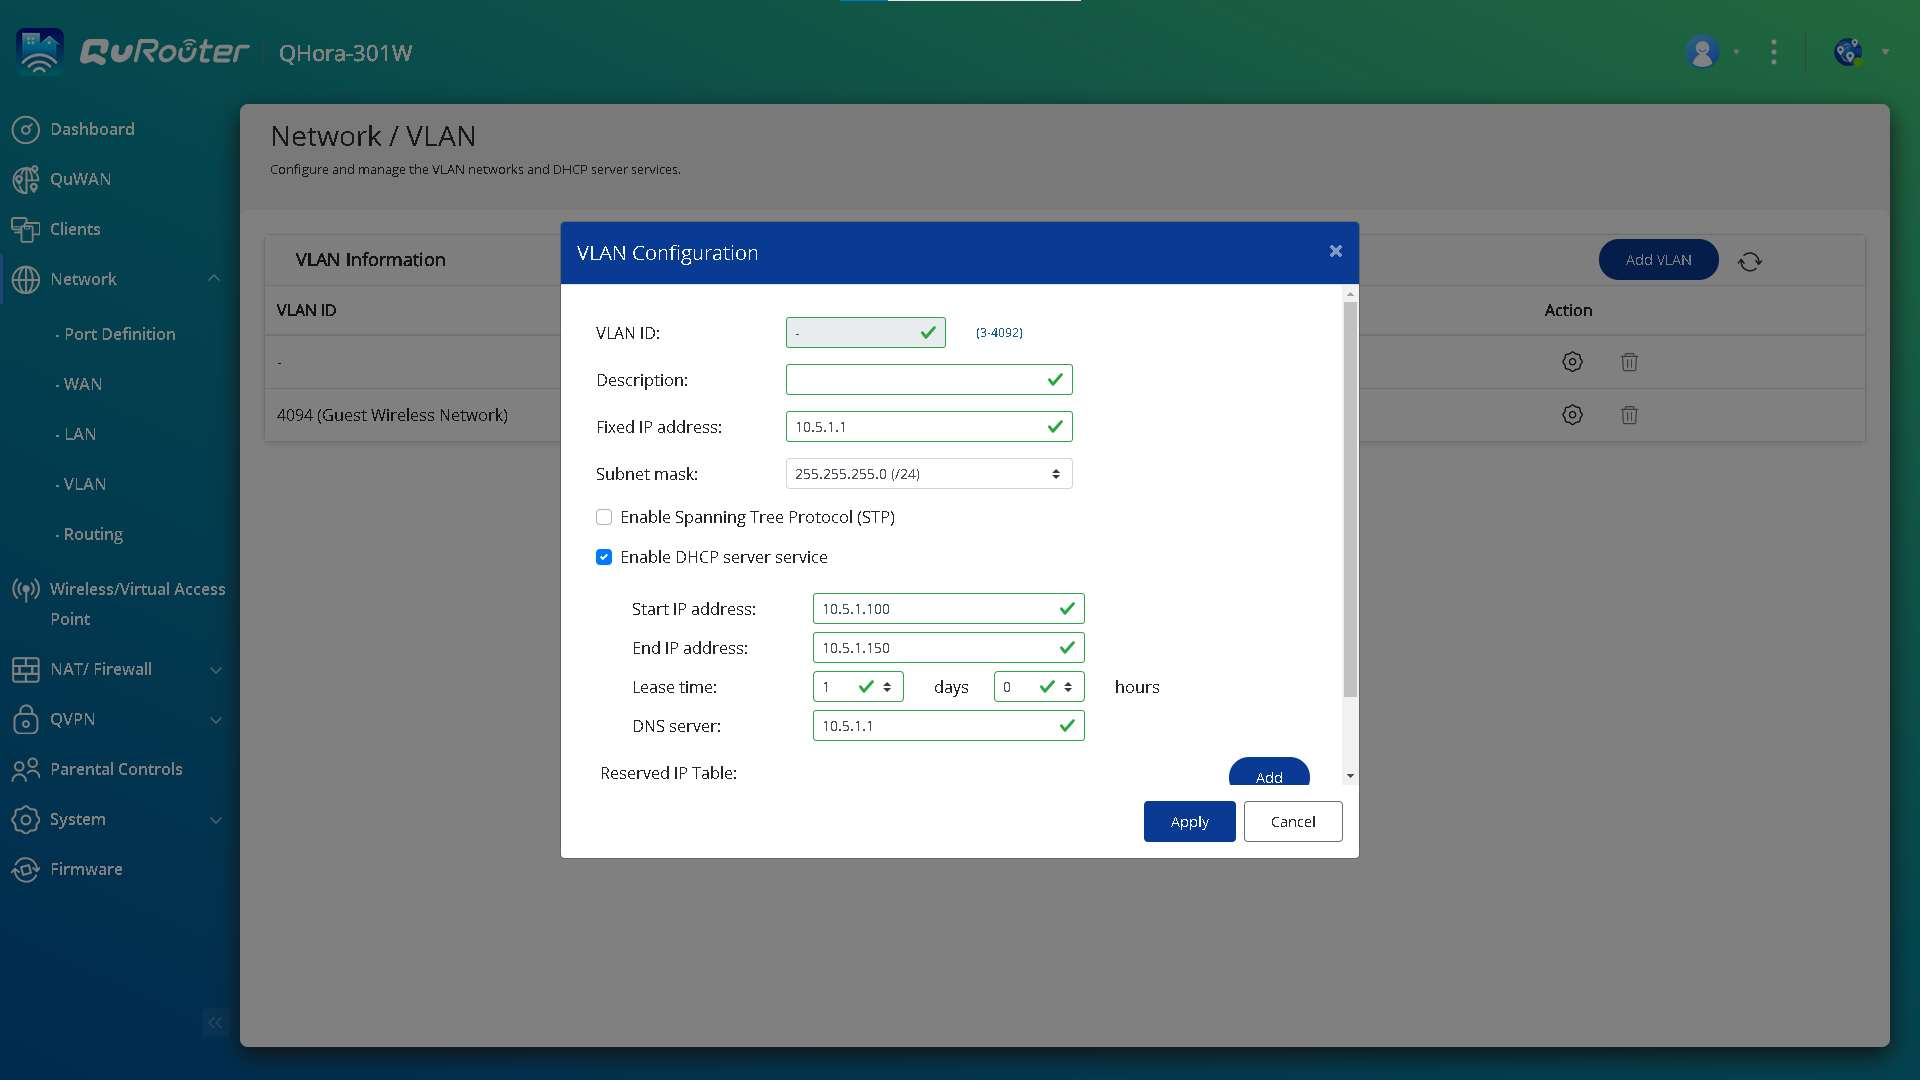Delete the Guest Wireless Network VLAN
The image size is (1920, 1080).
pos(1629,415)
